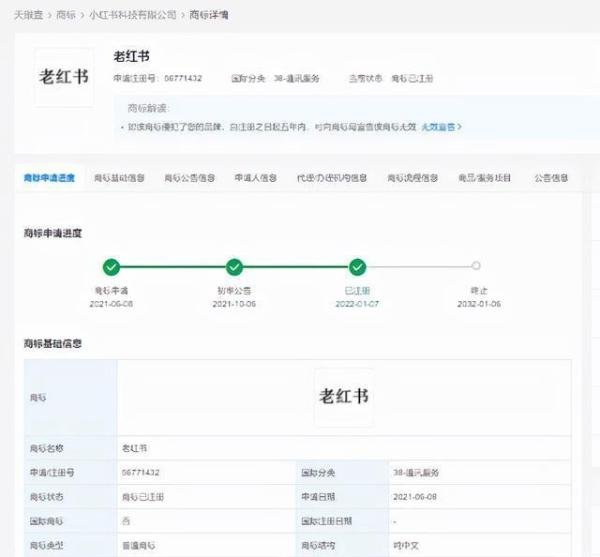Viewport: 600px width, 557px height.
Task: Click the green check above 已注册 step
Action: (x=357, y=267)
